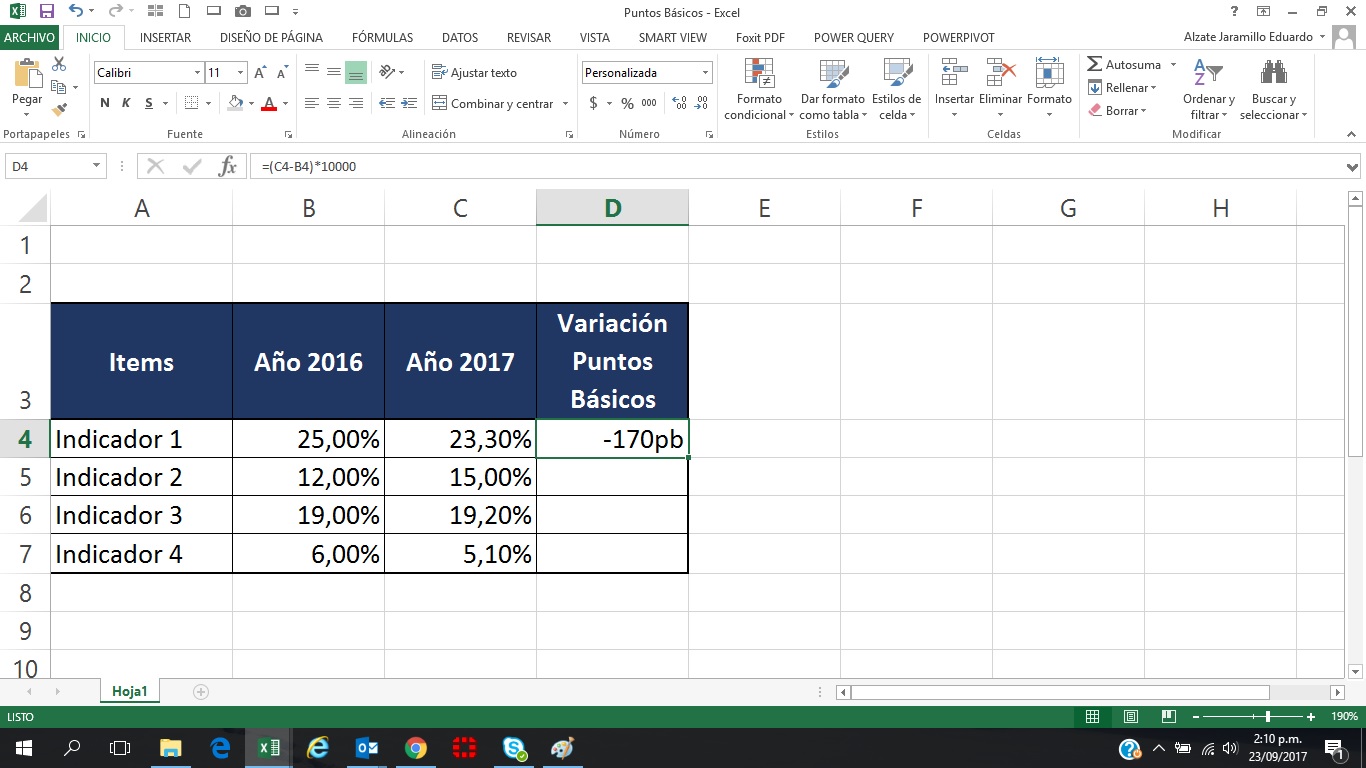Open the DATOS ribbon tab

(x=459, y=37)
